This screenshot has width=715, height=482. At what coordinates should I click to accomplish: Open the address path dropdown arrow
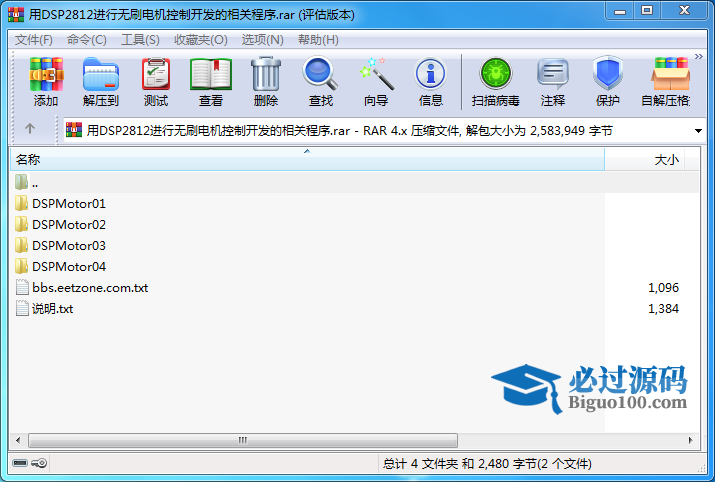point(698,131)
